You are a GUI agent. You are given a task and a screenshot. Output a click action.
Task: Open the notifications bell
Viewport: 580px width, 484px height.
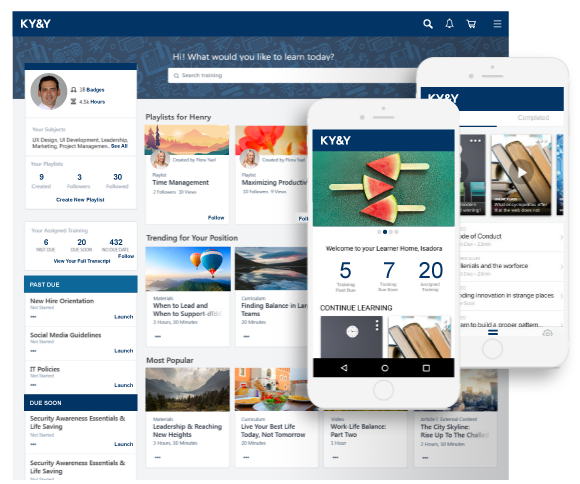449,24
